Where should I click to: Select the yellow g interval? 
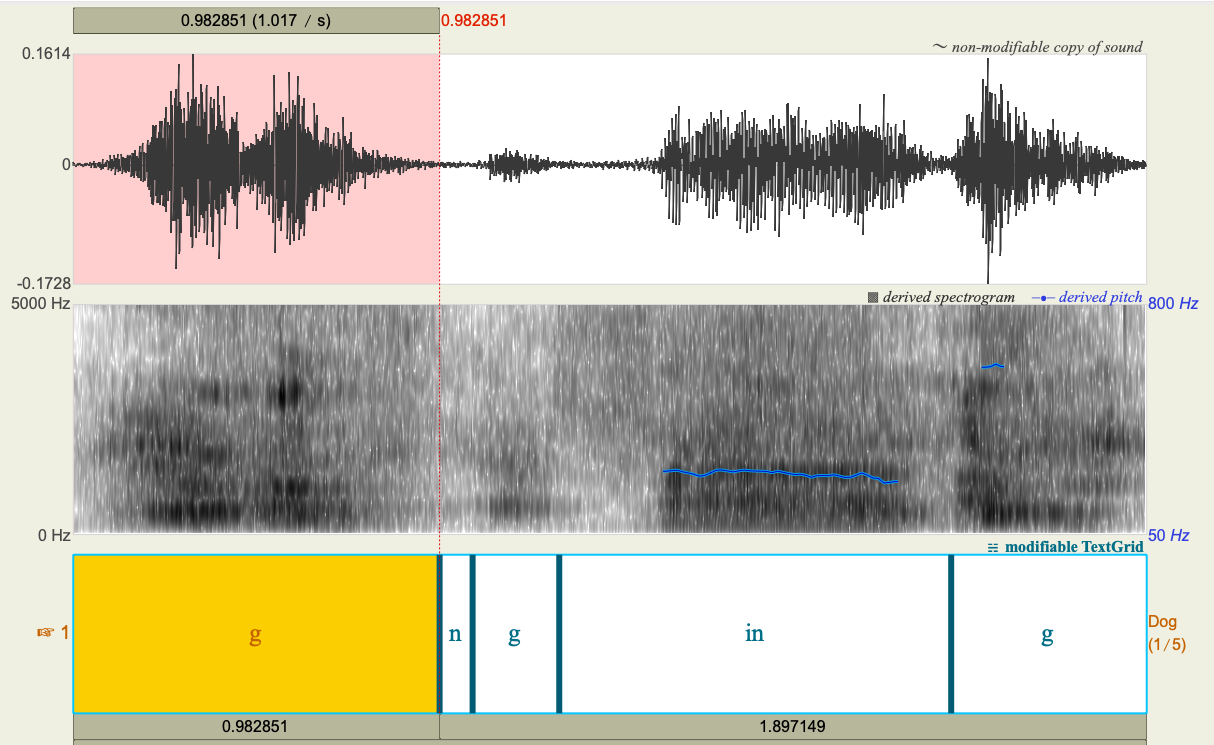click(255, 632)
